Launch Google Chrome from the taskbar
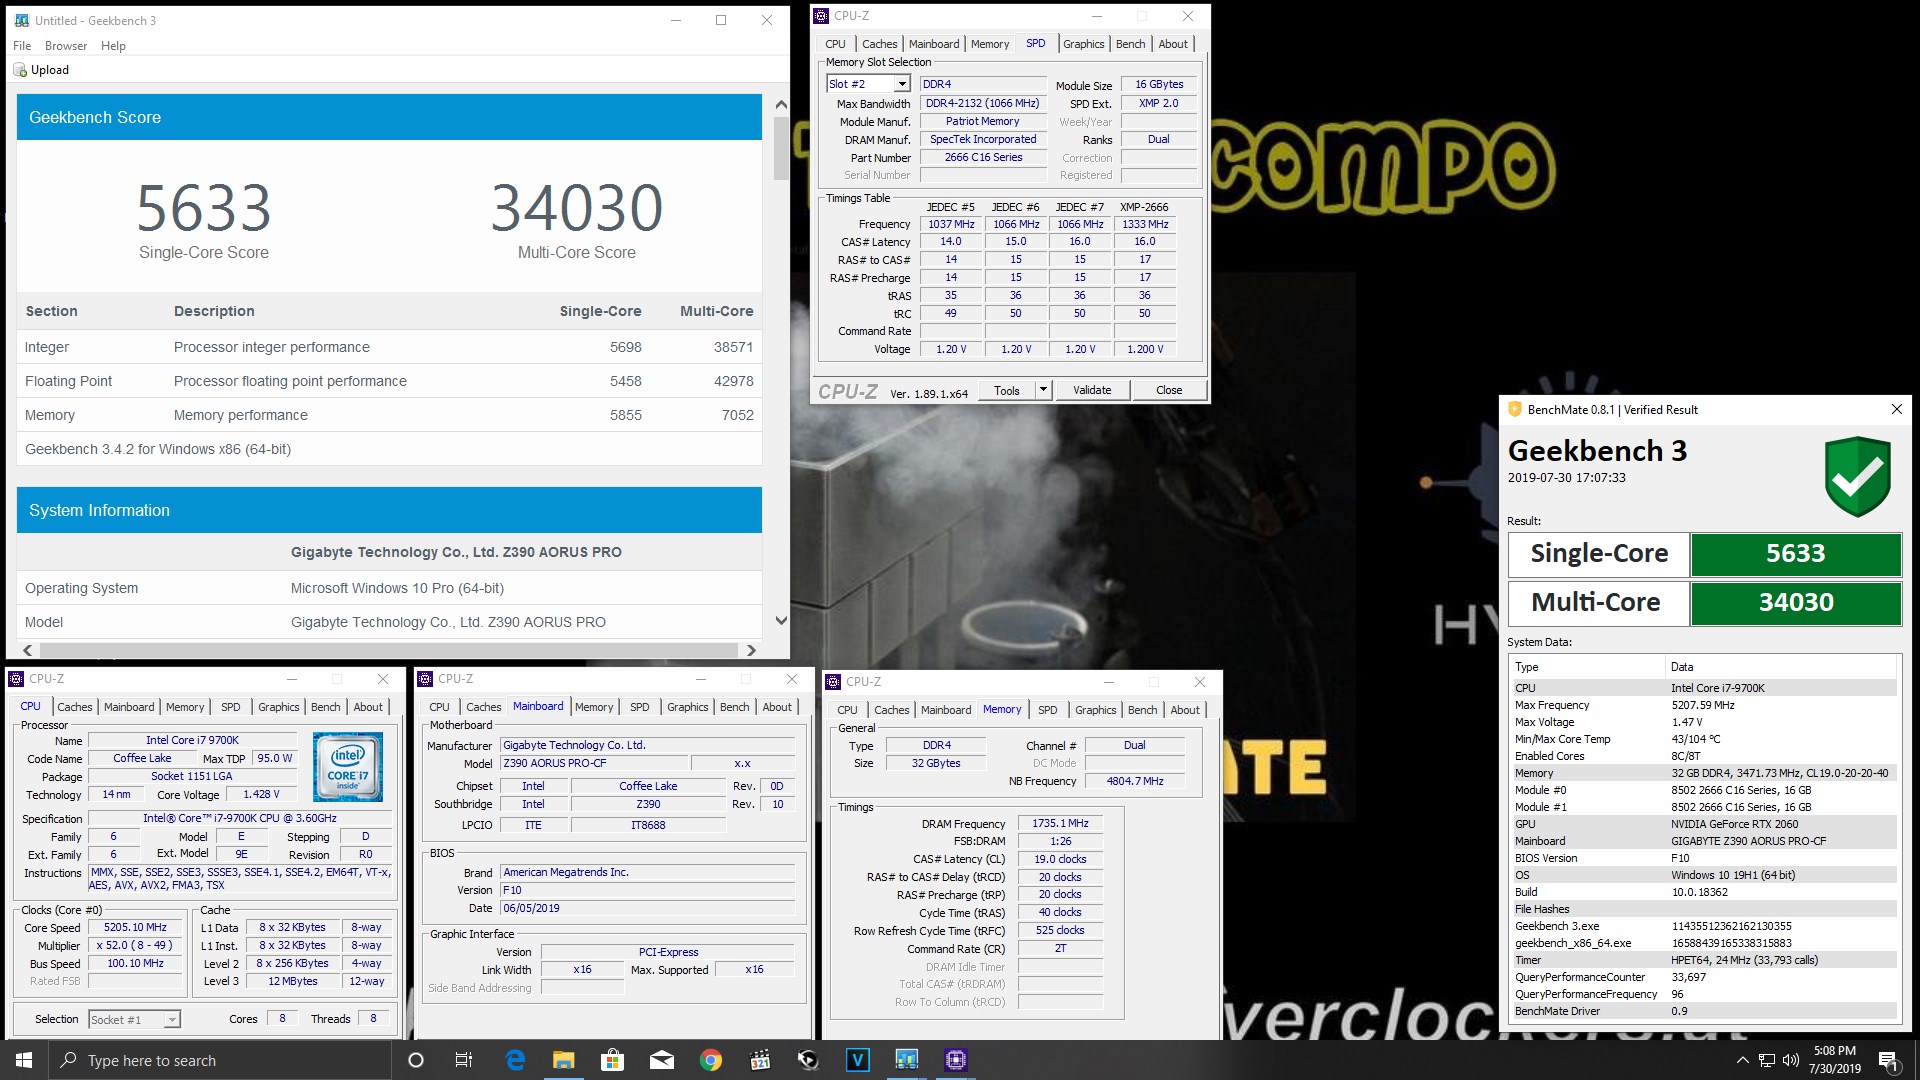This screenshot has height=1080, width=1920. (x=710, y=1060)
